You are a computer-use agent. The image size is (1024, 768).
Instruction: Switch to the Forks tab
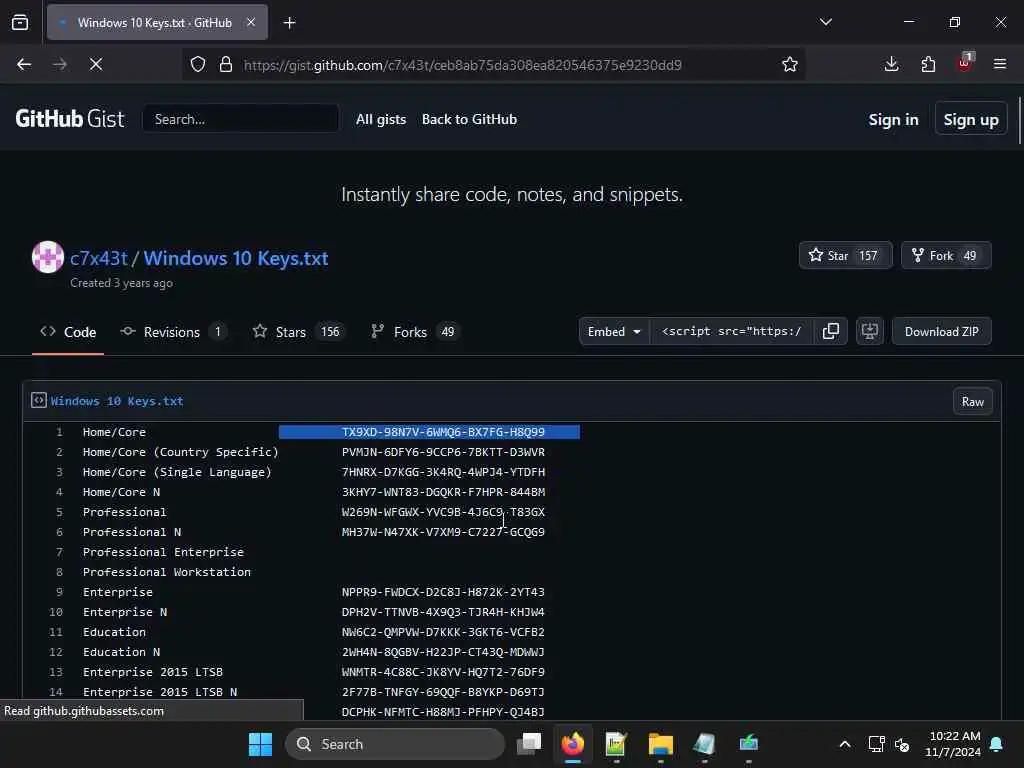tap(415, 332)
